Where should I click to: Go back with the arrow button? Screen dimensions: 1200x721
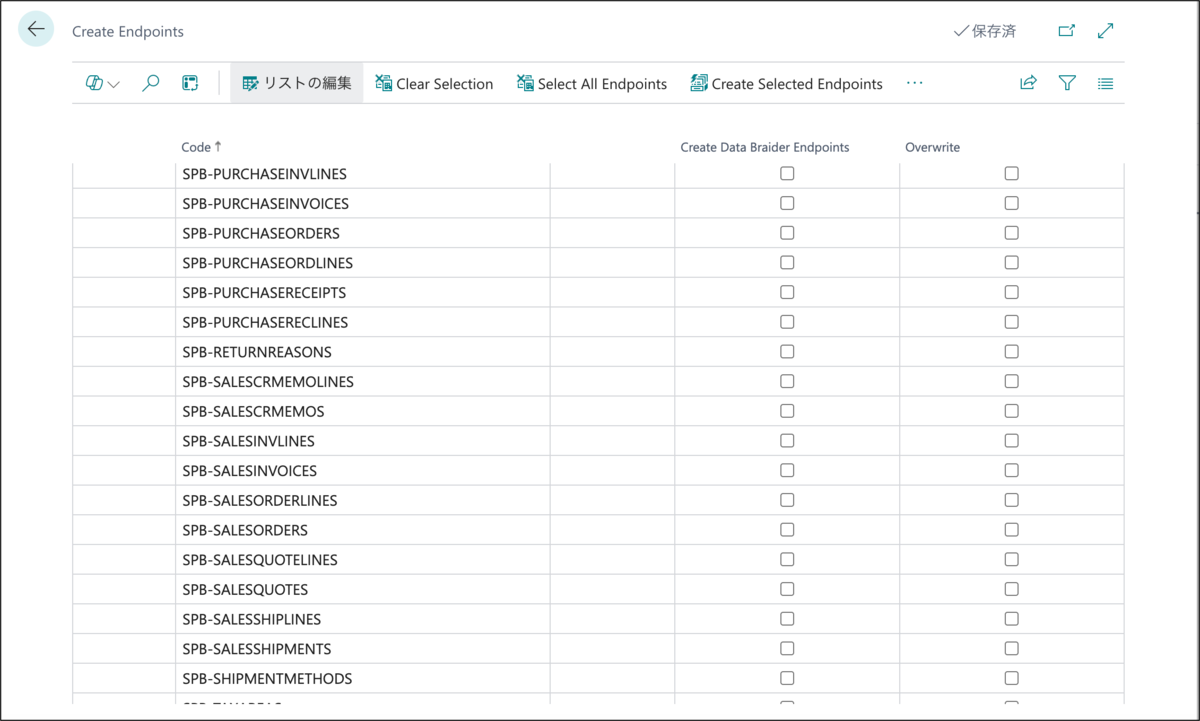(x=36, y=30)
